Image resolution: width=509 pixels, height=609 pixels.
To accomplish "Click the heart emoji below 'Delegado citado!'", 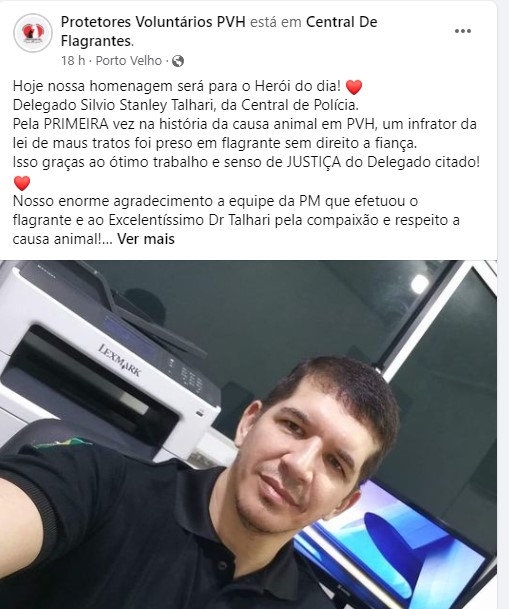I will click(x=21, y=183).
